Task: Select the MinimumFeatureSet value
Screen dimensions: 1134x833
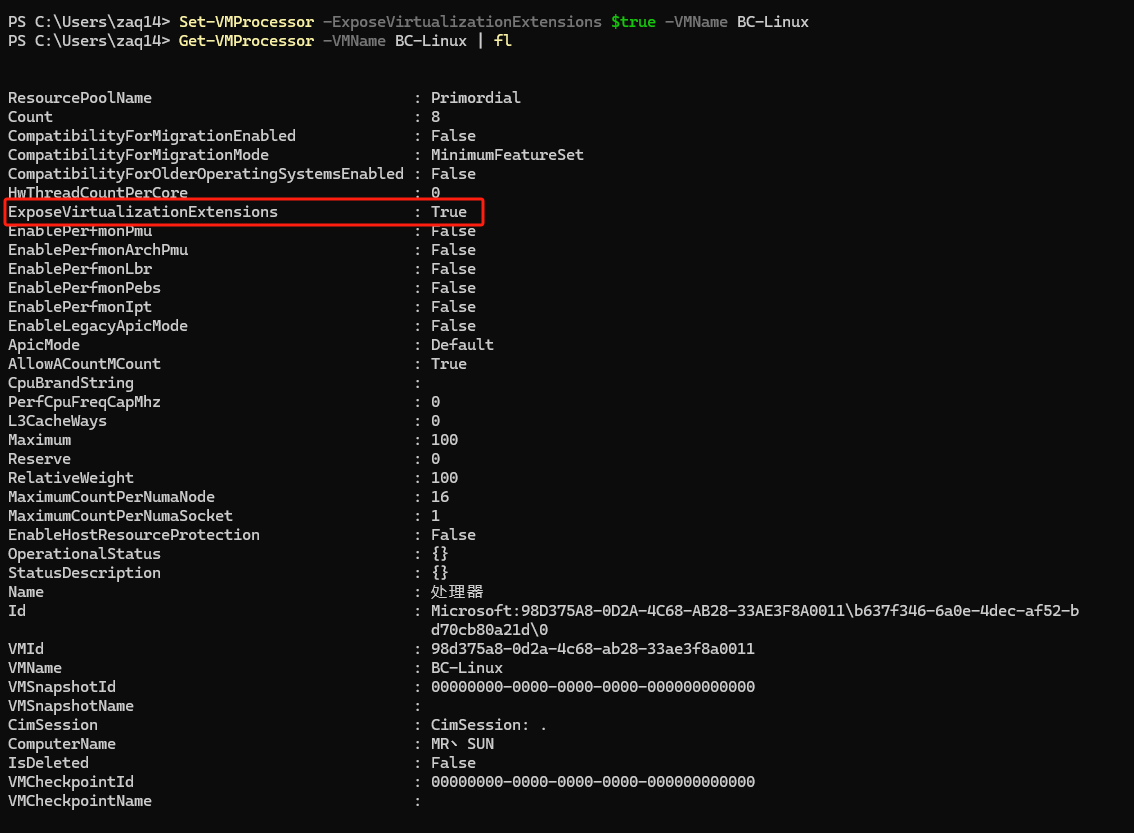Action: pos(507,155)
